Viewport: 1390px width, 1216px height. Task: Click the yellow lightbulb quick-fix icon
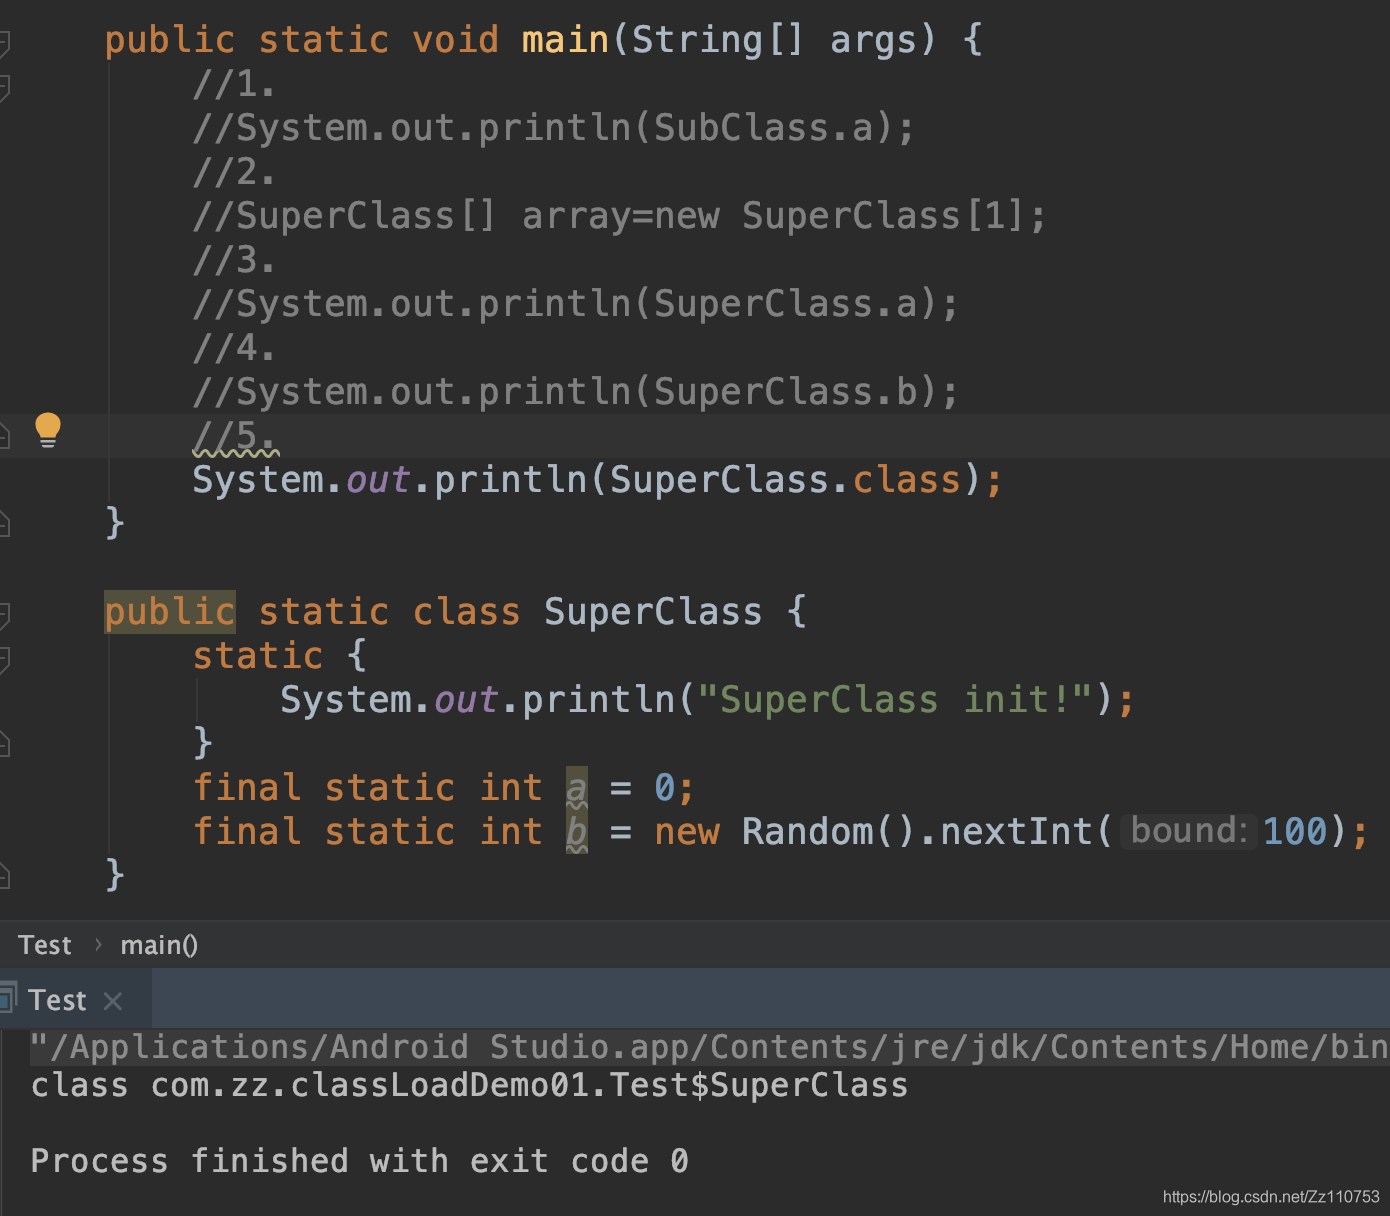tap(47, 430)
